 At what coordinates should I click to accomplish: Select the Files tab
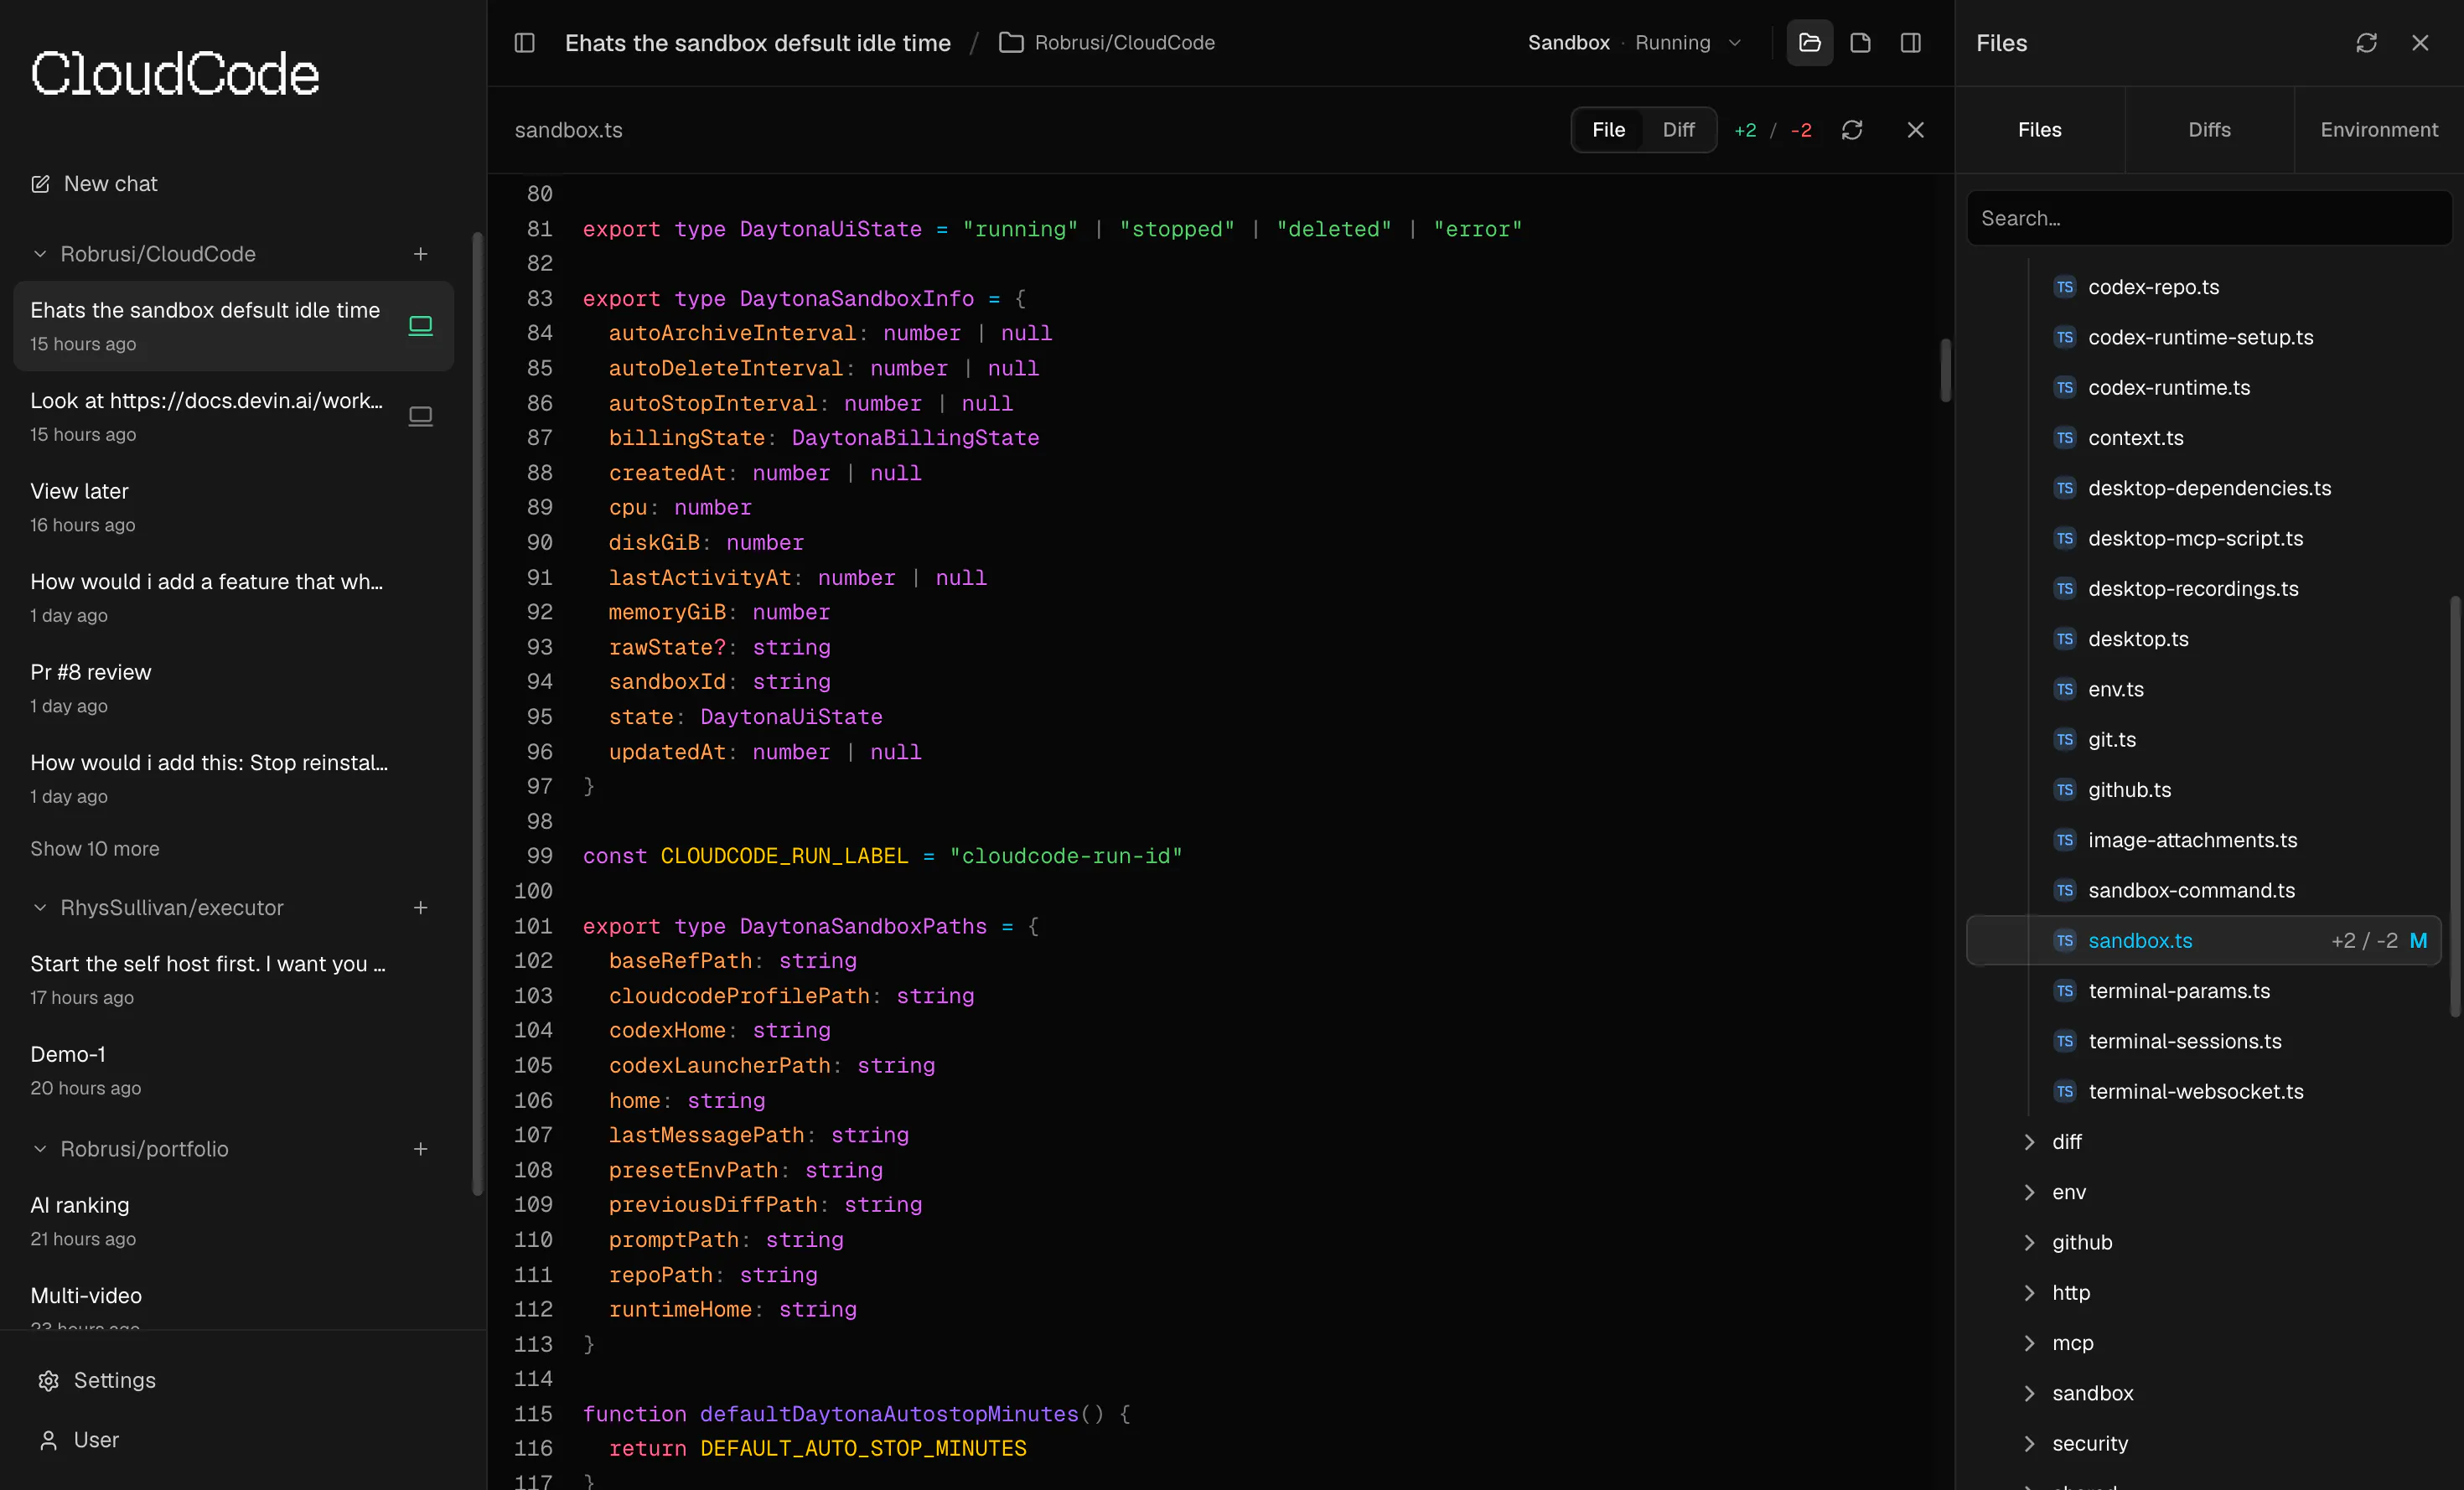coord(2039,130)
